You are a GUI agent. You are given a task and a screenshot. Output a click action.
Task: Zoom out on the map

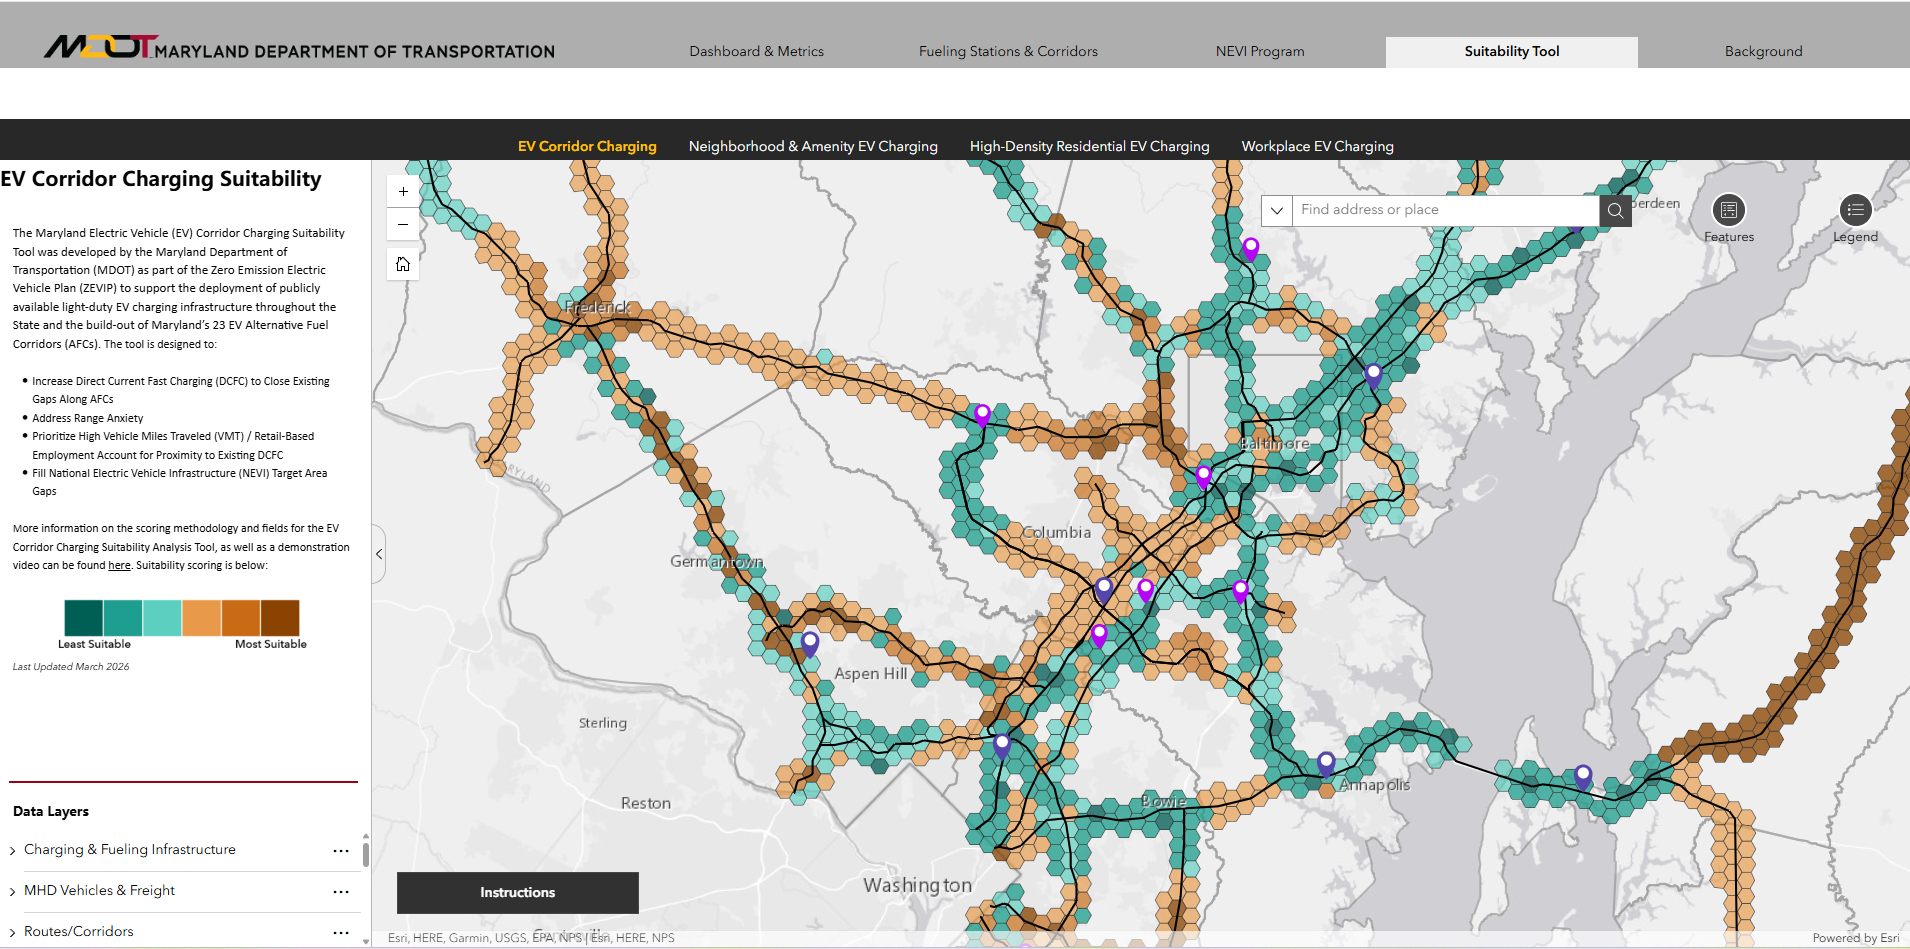click(x=403, y=224)
